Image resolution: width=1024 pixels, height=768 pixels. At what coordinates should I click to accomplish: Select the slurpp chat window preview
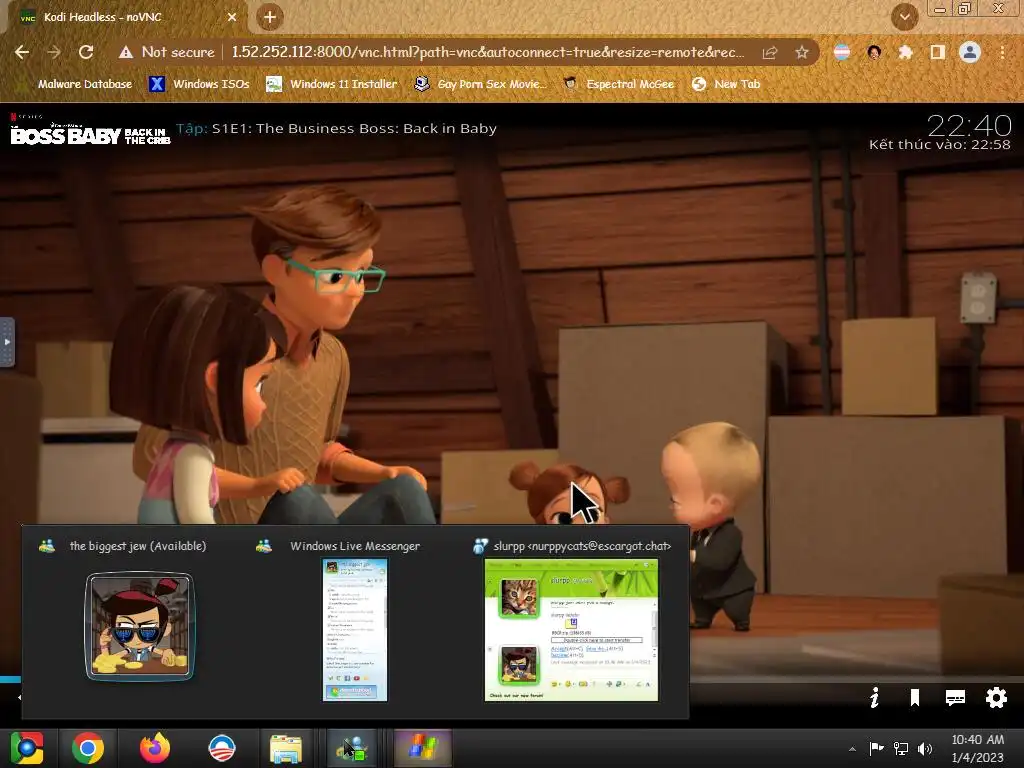pyautogui.click(x=571, y=620)
